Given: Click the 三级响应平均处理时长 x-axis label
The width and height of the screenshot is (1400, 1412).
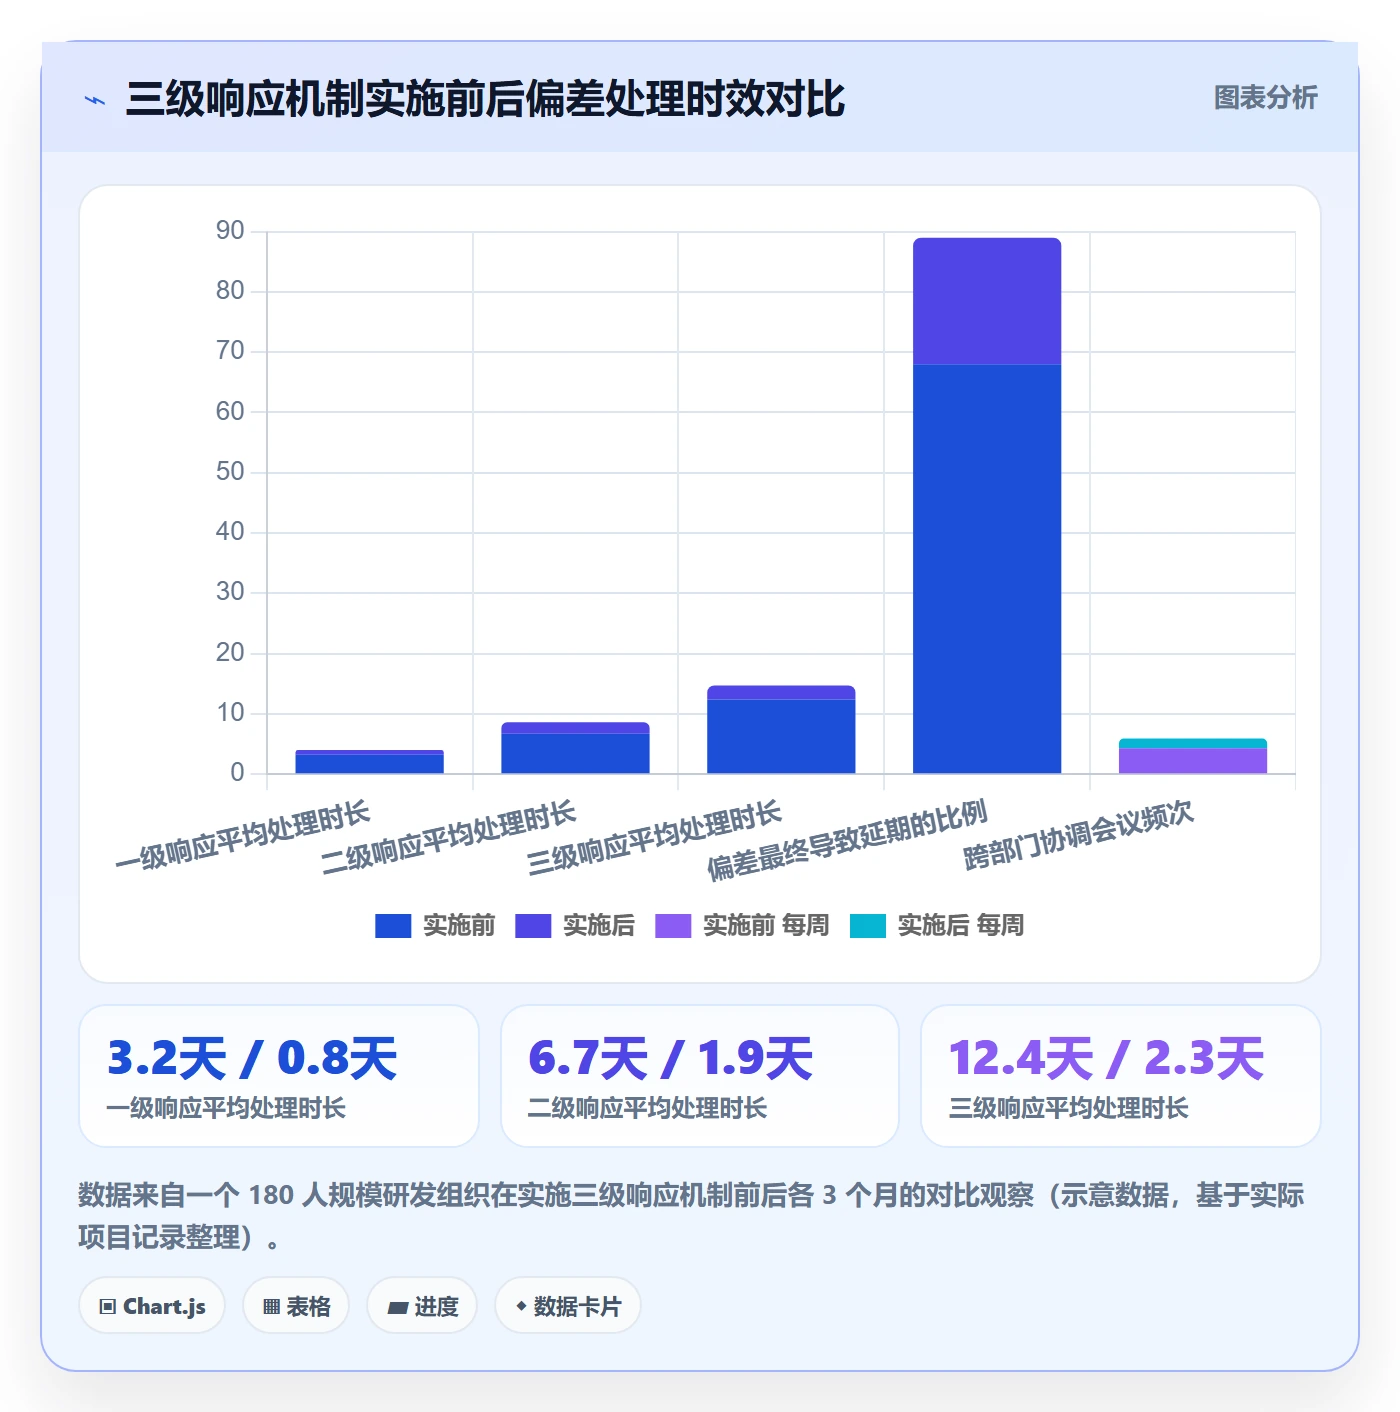Looking at the screenshot, I should 655,838.
